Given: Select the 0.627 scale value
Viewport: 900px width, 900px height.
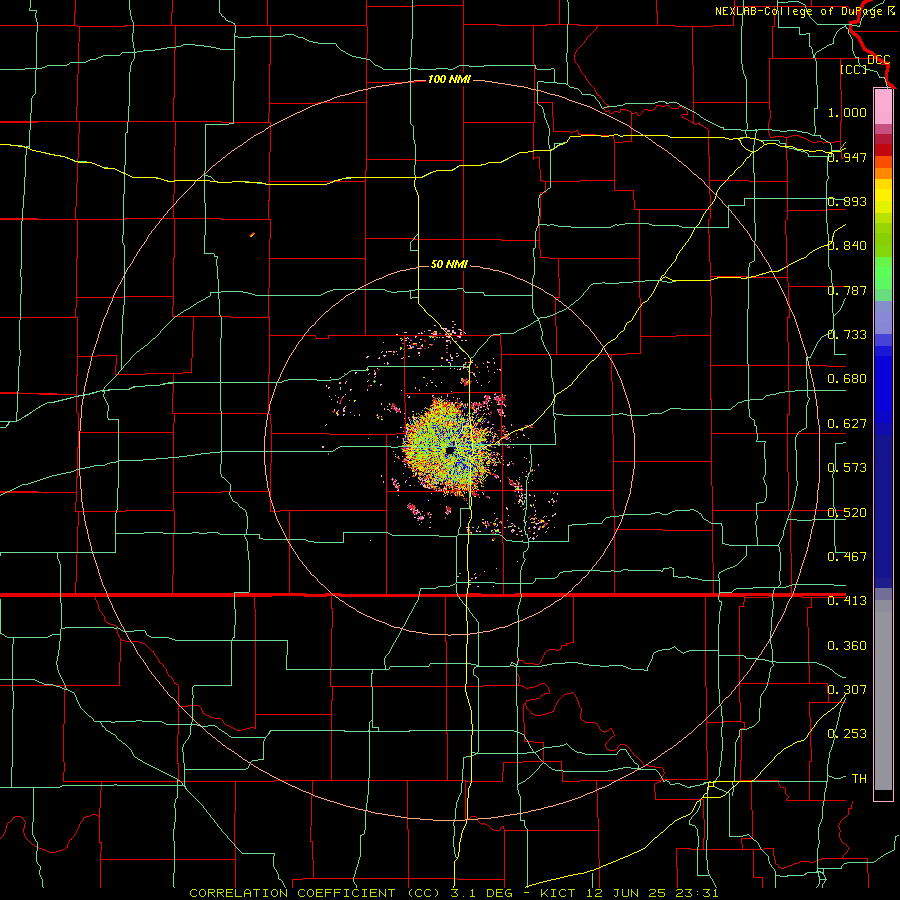Looking at the screenshot, I should click(x=847, y=424).
